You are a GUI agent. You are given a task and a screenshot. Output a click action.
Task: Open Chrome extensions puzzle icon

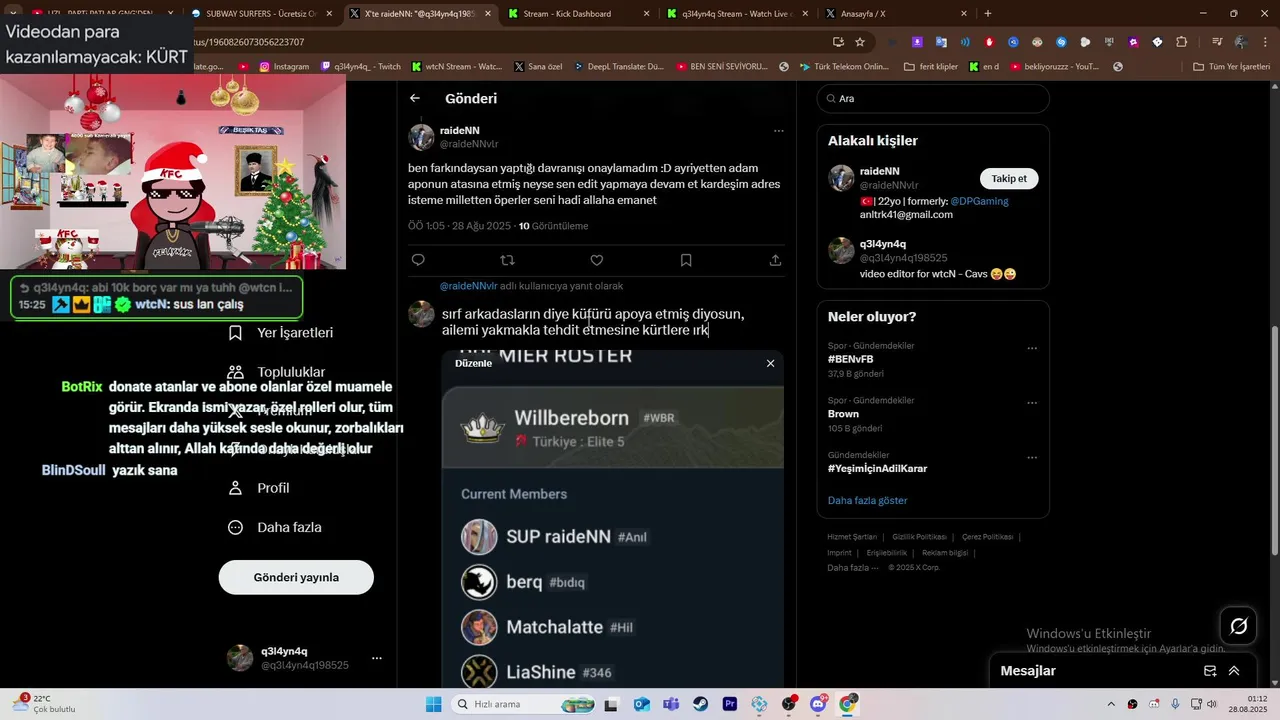pos(1182,42)
